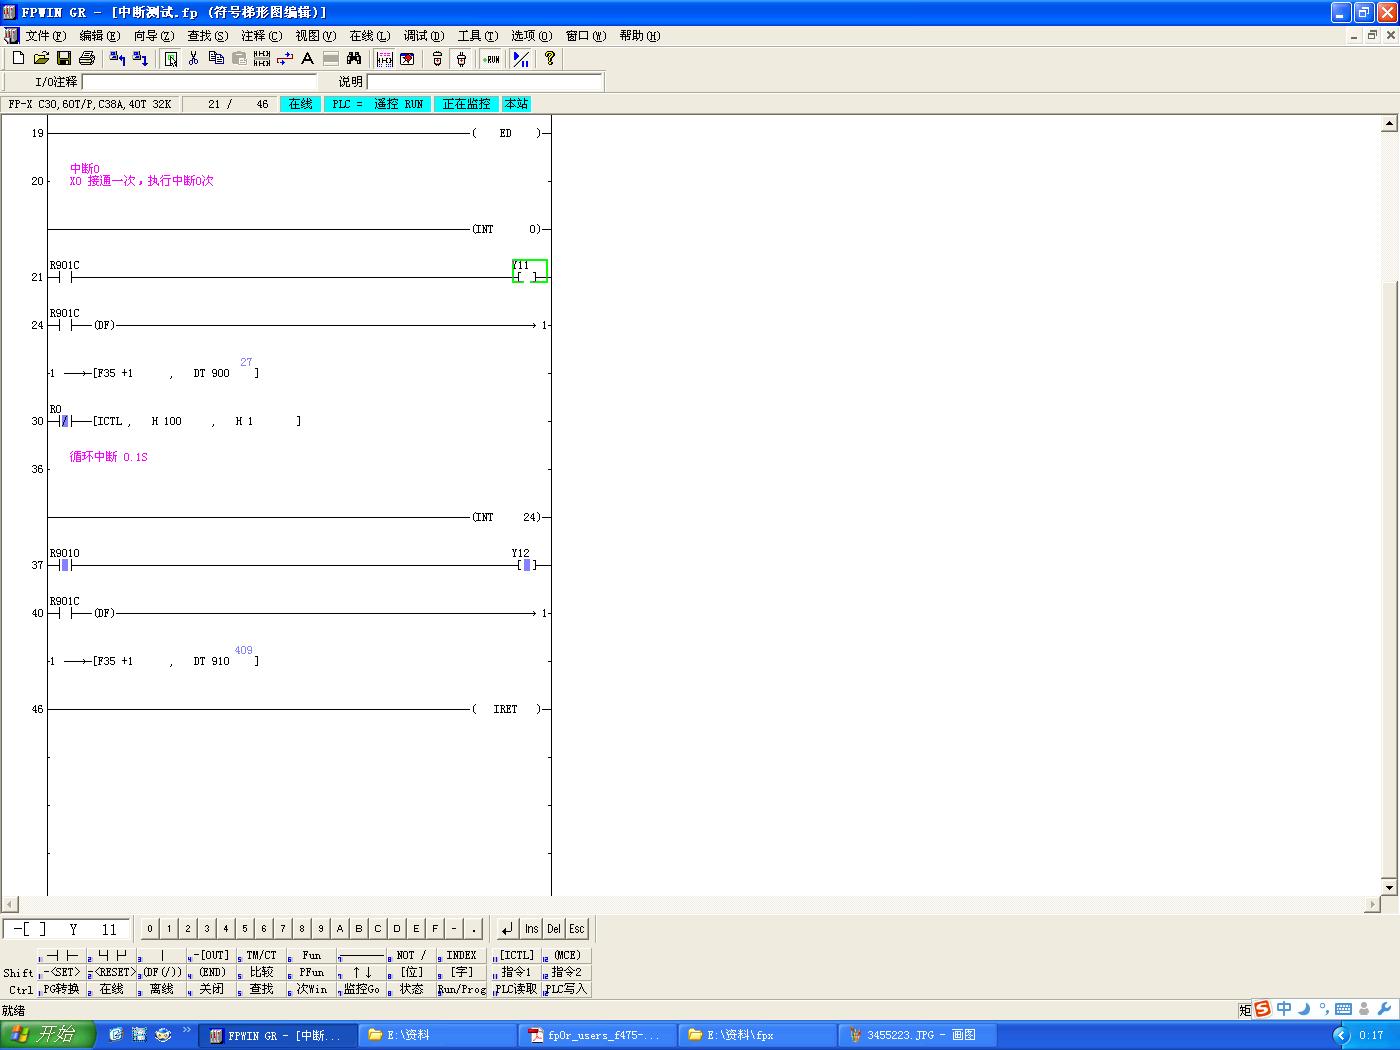The width and height of the screenshot is (1400, 1050).
Task: Click the binoculars search icon
Action: click(354, 59)
